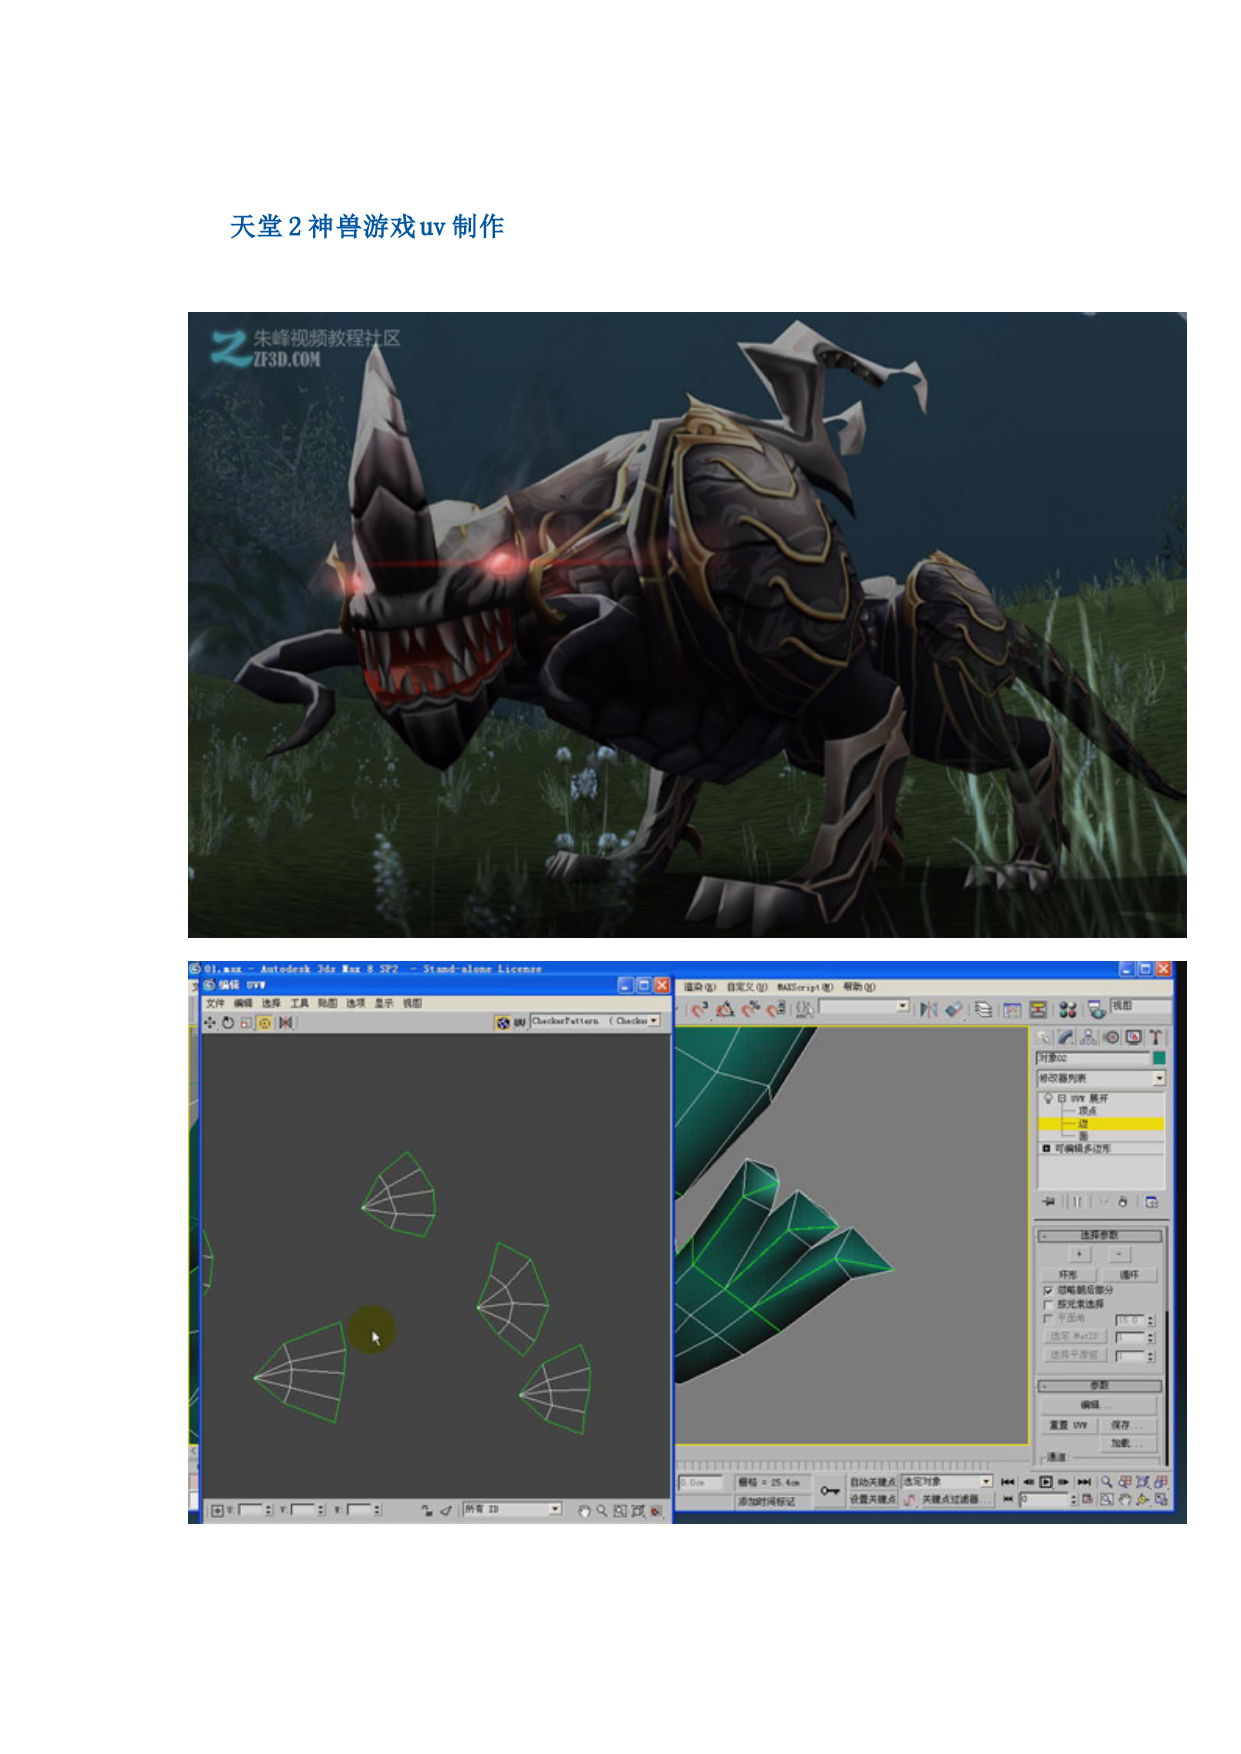Screen dimensions: 1241x1754
Task: Select the Freeform Mode tool in Edit UVW
Action: point(265,1023)
